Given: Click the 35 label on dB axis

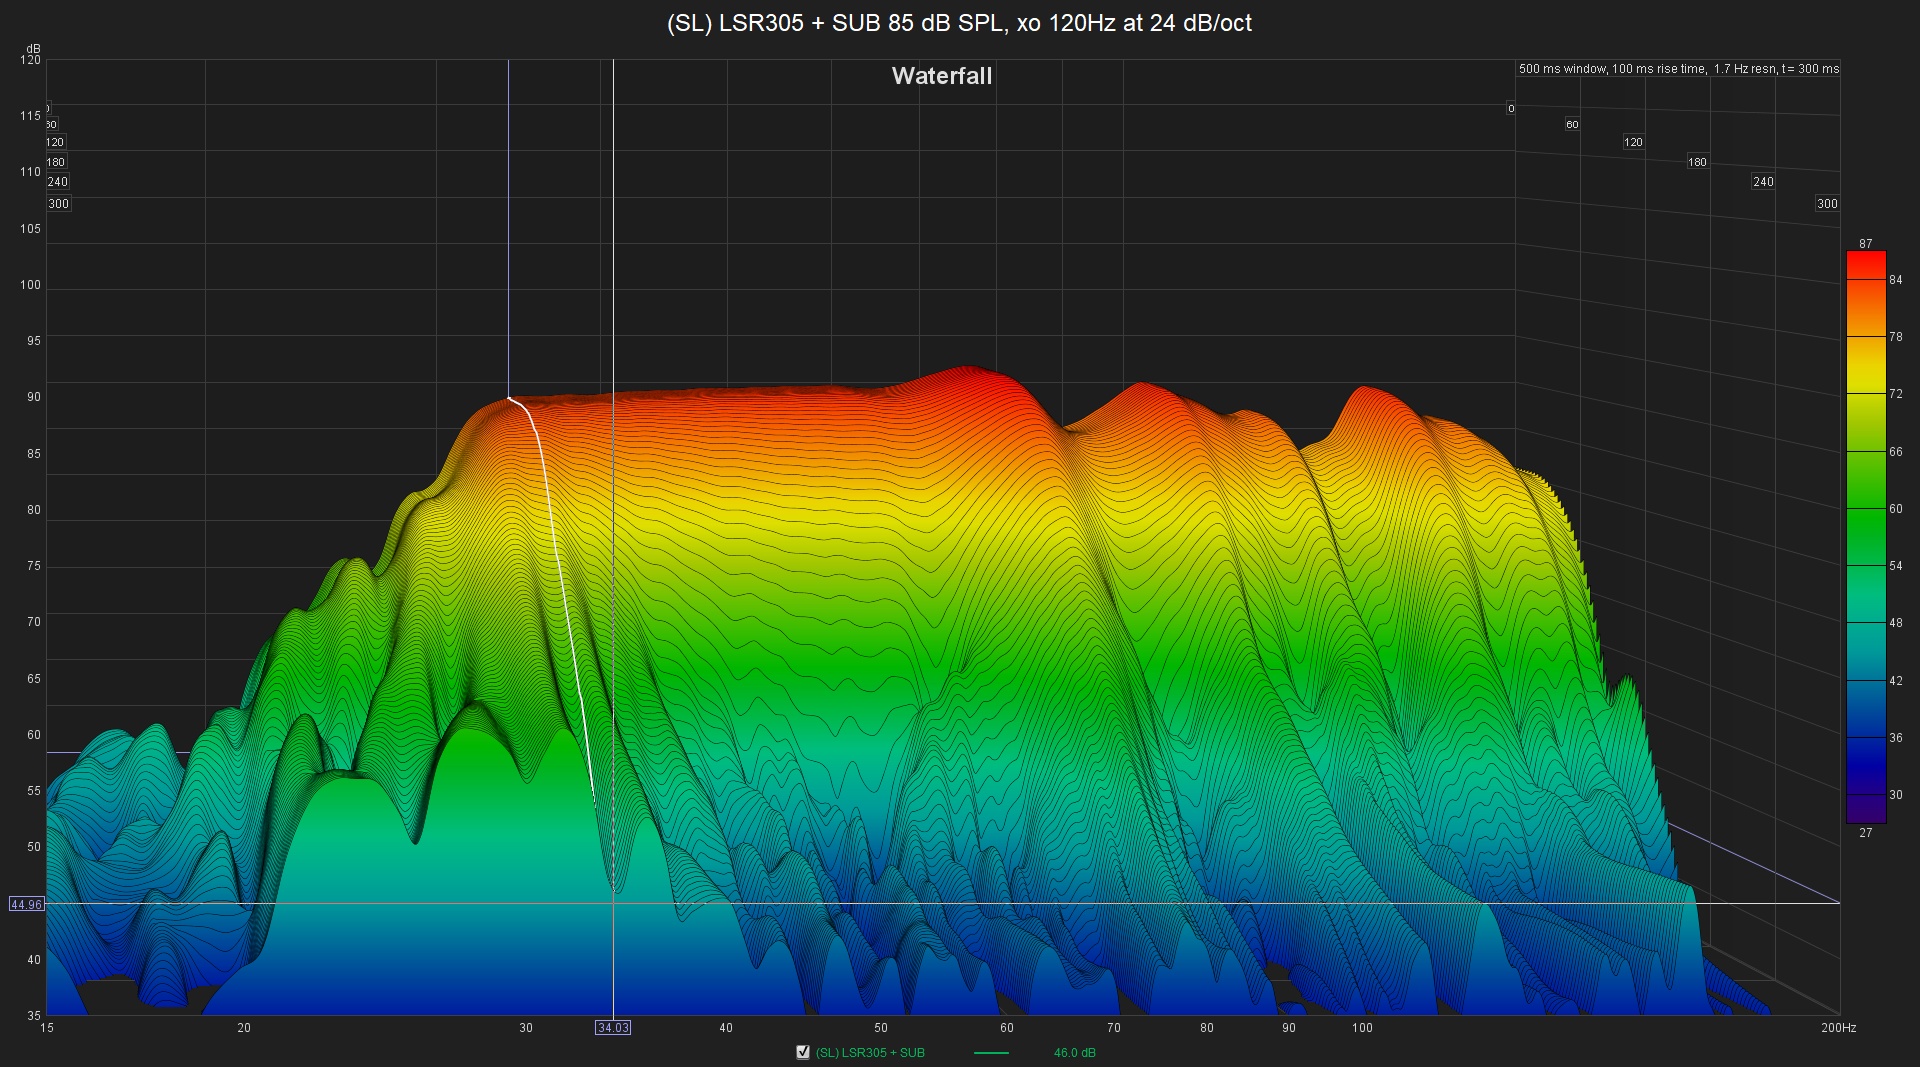Looking at the screenshot, I should tap(34, 1016).
